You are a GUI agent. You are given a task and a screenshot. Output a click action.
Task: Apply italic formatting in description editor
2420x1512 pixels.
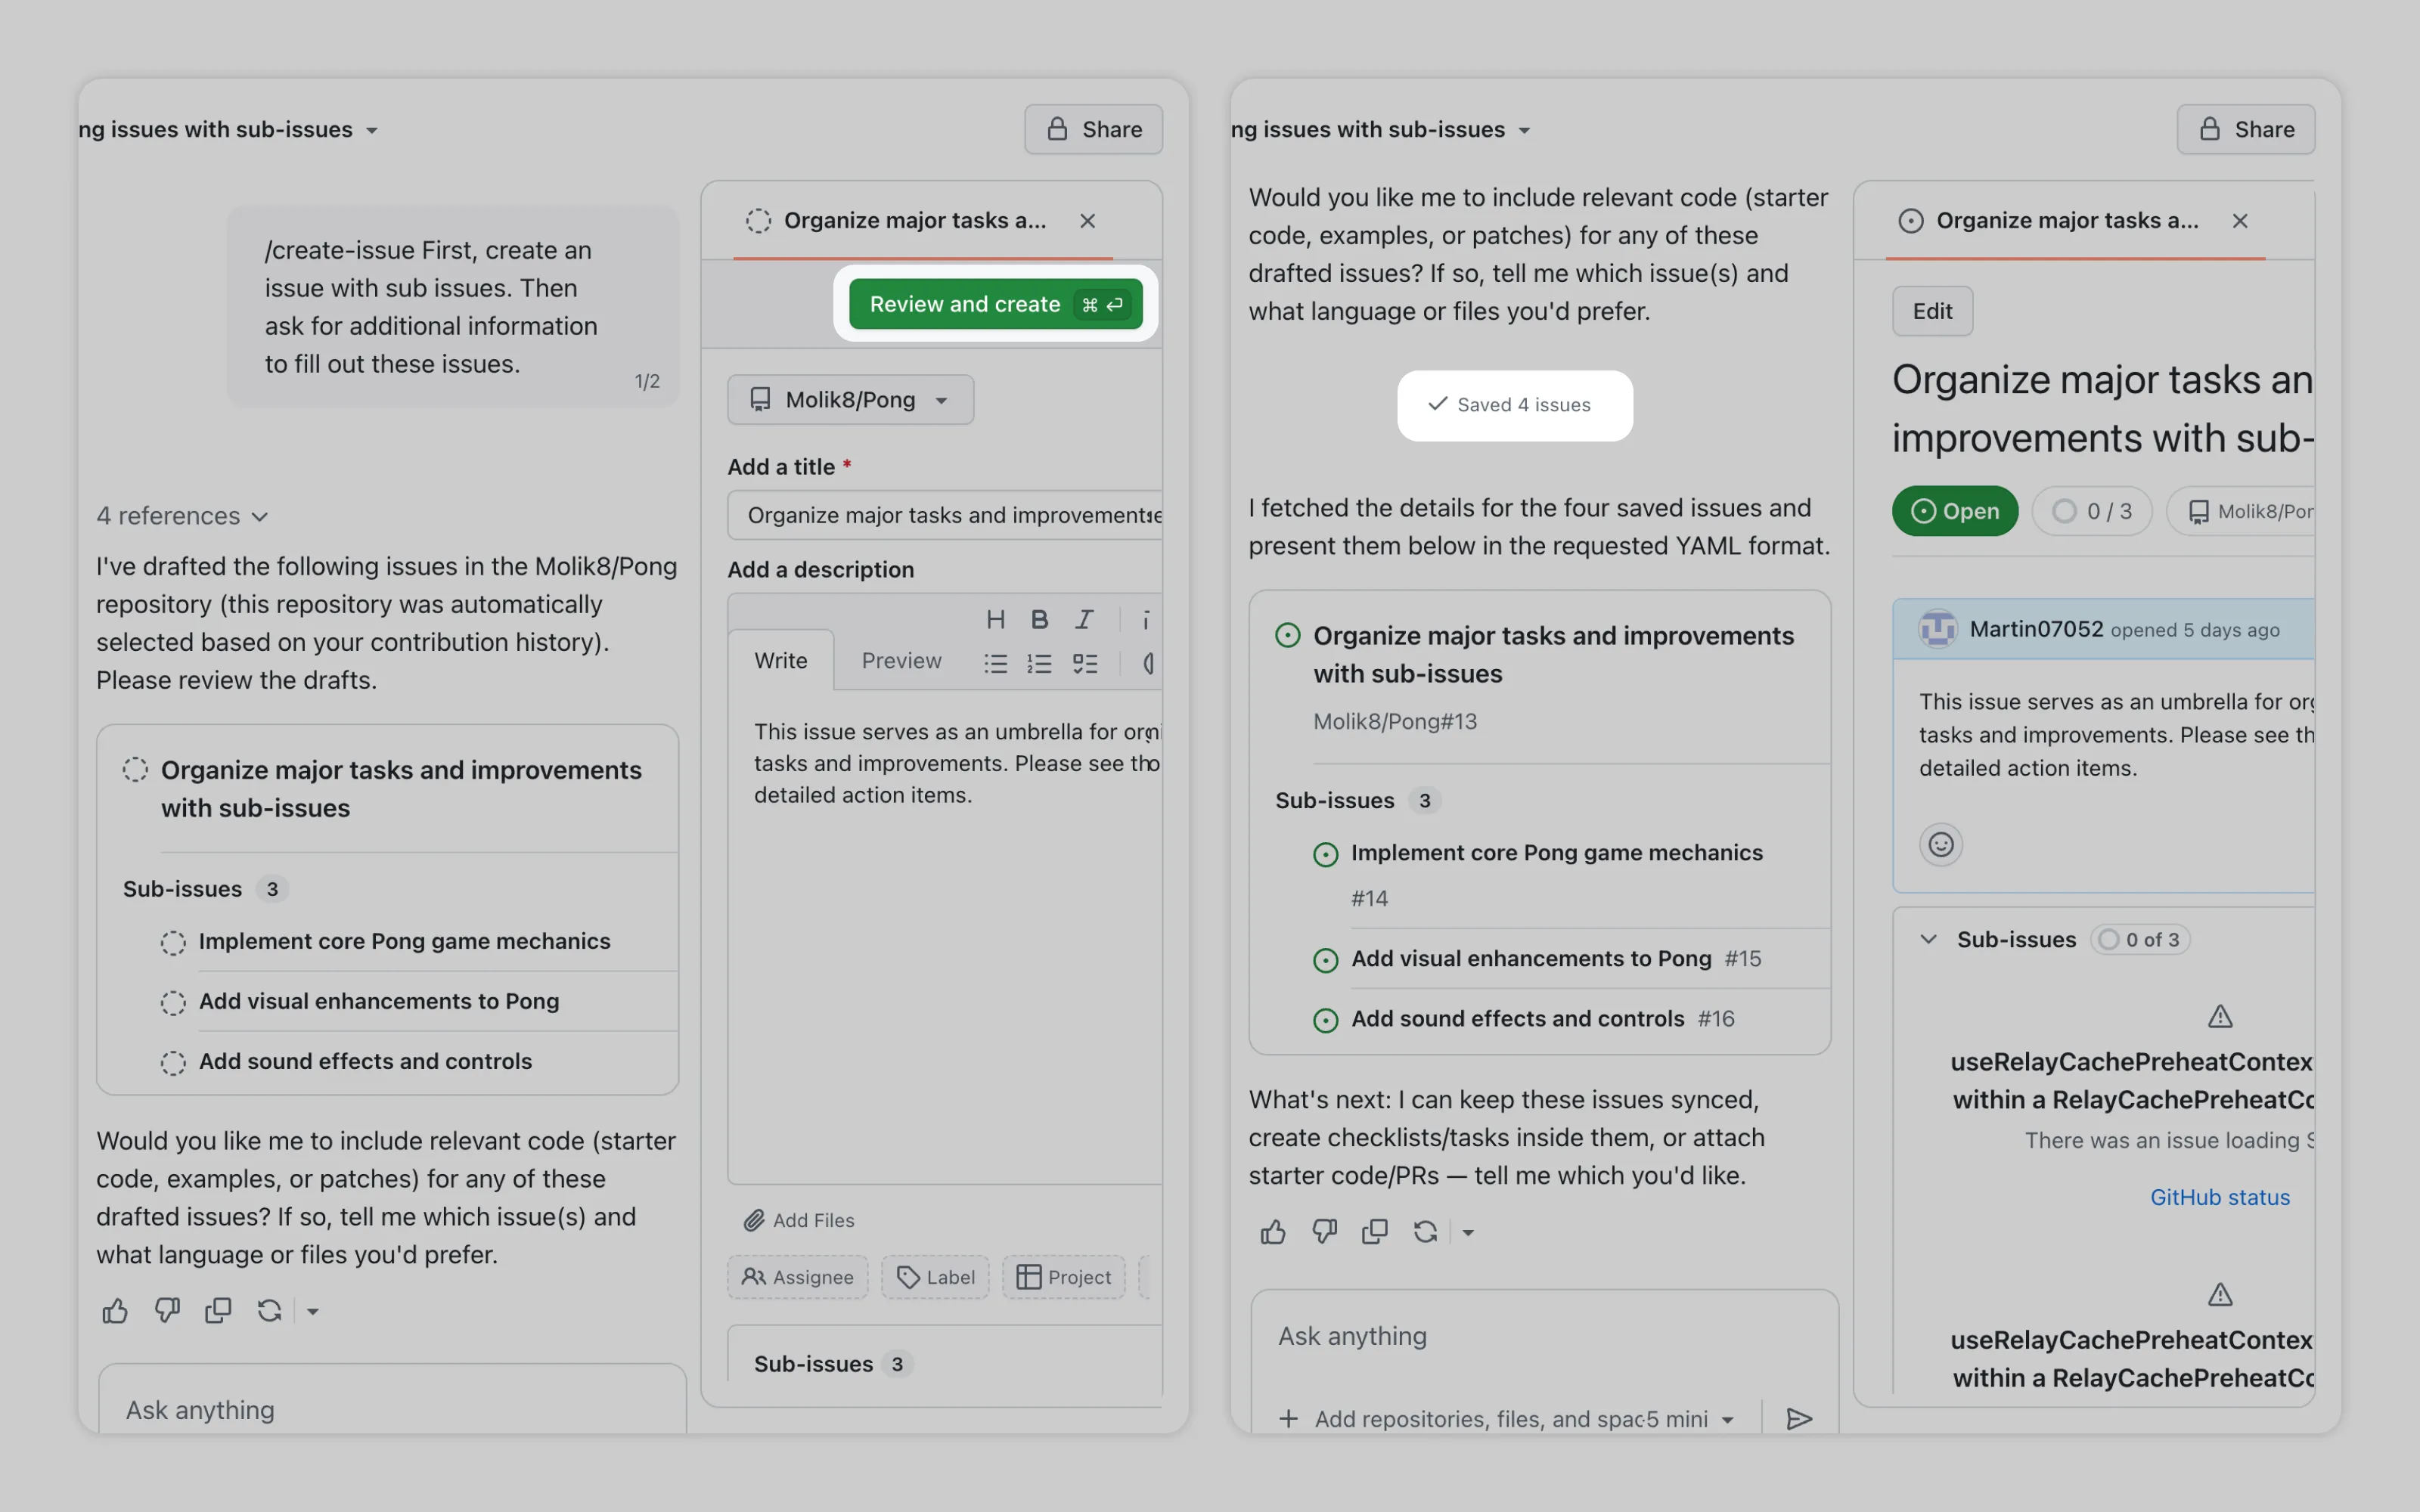1084,619
